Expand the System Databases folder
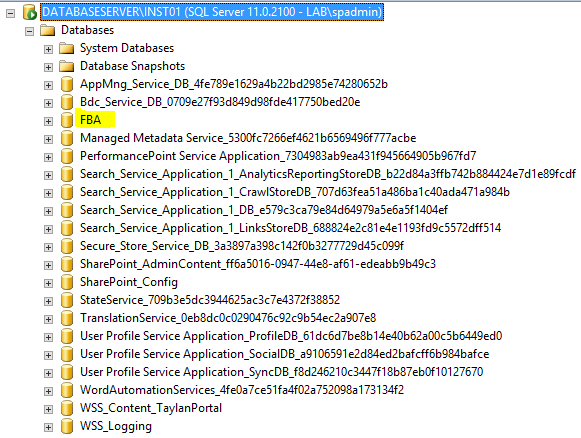The width and height of the screenshot is (581, 438). click(48, 49)
